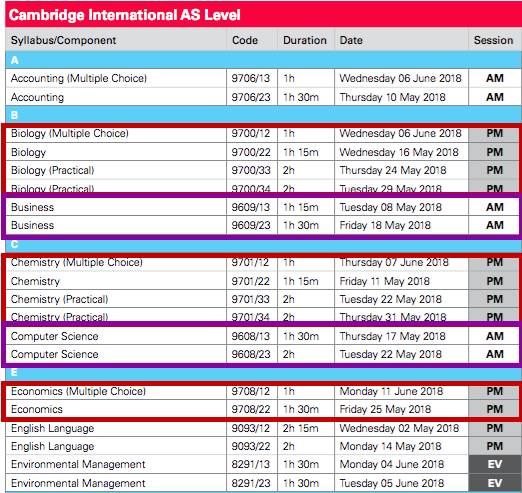Click EV session in the 8291/13 row
This screenshot has height=493, width=522.
point(495,464)
